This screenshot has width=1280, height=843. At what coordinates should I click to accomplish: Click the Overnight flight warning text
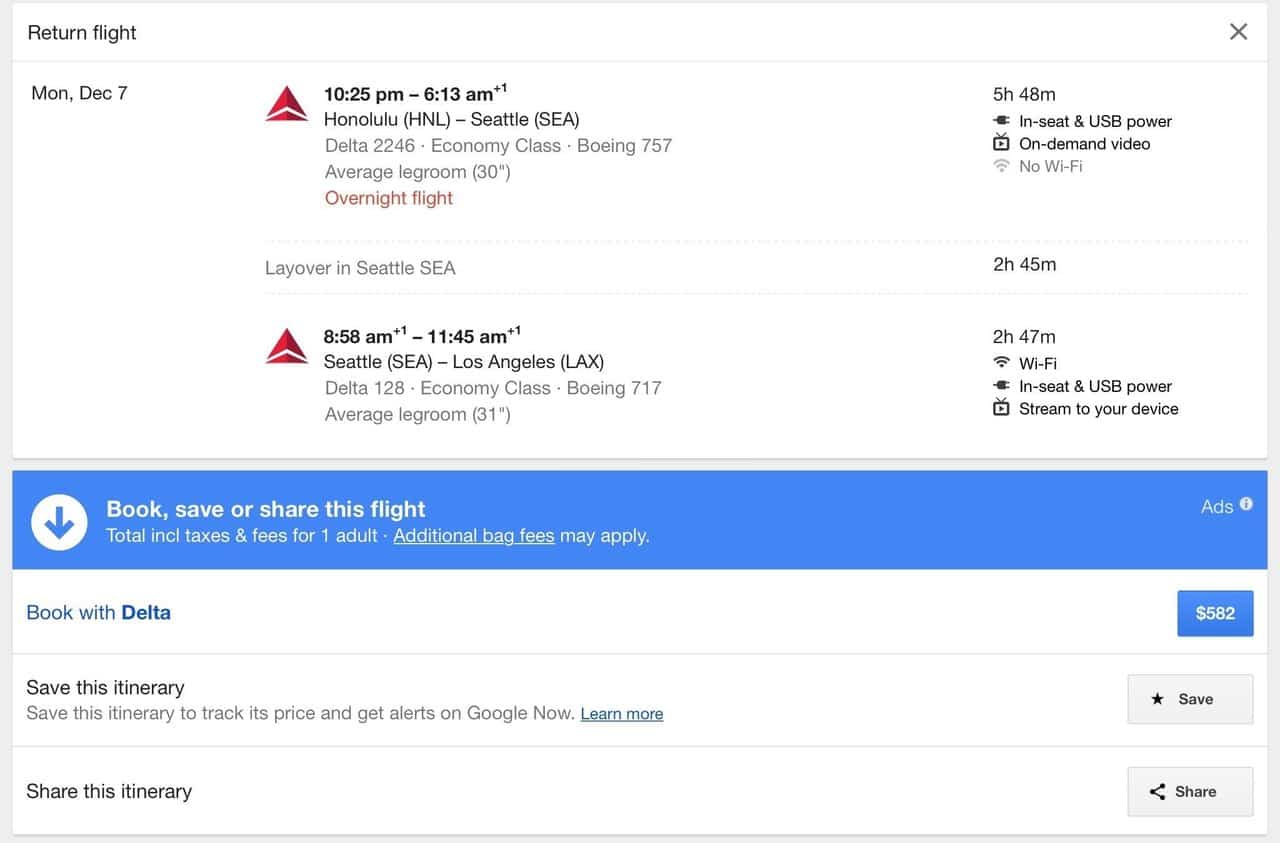coord(389,198)
